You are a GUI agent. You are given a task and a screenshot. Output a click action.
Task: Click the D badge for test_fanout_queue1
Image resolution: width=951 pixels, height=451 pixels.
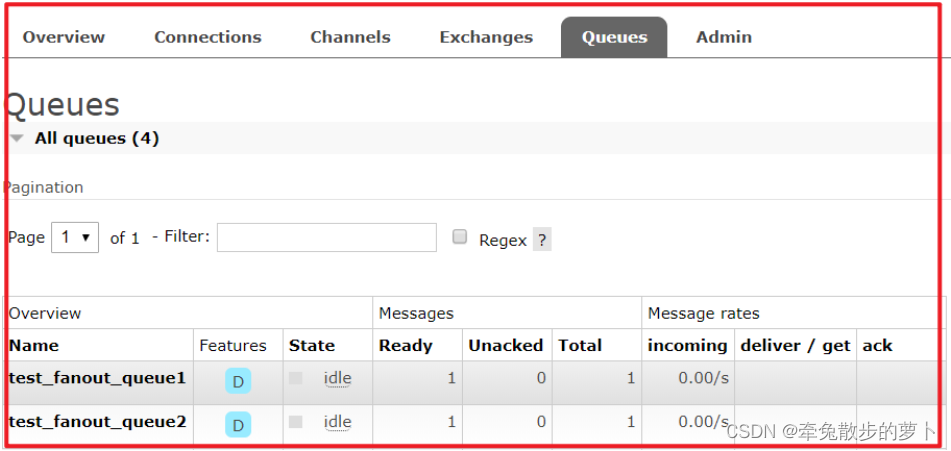coord(238,381)
